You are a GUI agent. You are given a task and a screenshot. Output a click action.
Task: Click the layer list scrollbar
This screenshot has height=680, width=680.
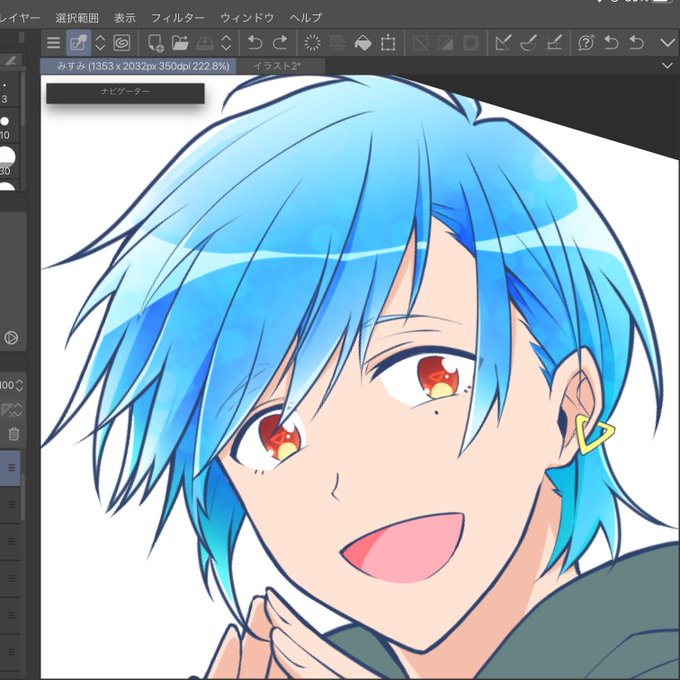pos(23,497)
